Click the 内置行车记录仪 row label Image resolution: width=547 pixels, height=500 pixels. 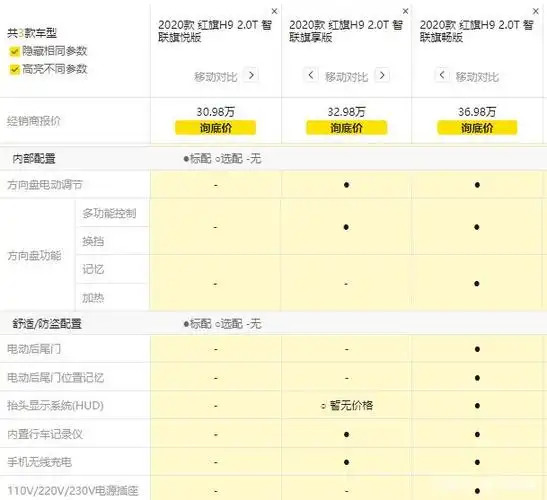point(45,434)
